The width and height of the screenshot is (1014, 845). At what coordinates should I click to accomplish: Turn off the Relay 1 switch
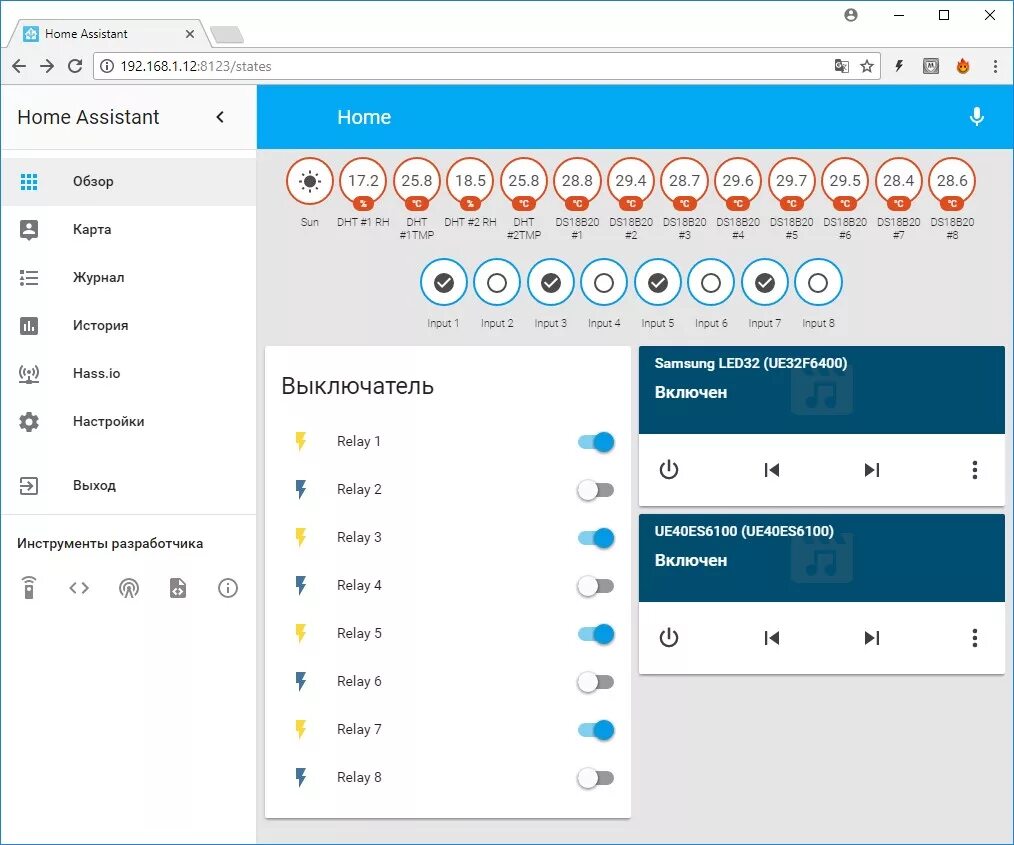(x=596, y=442)
